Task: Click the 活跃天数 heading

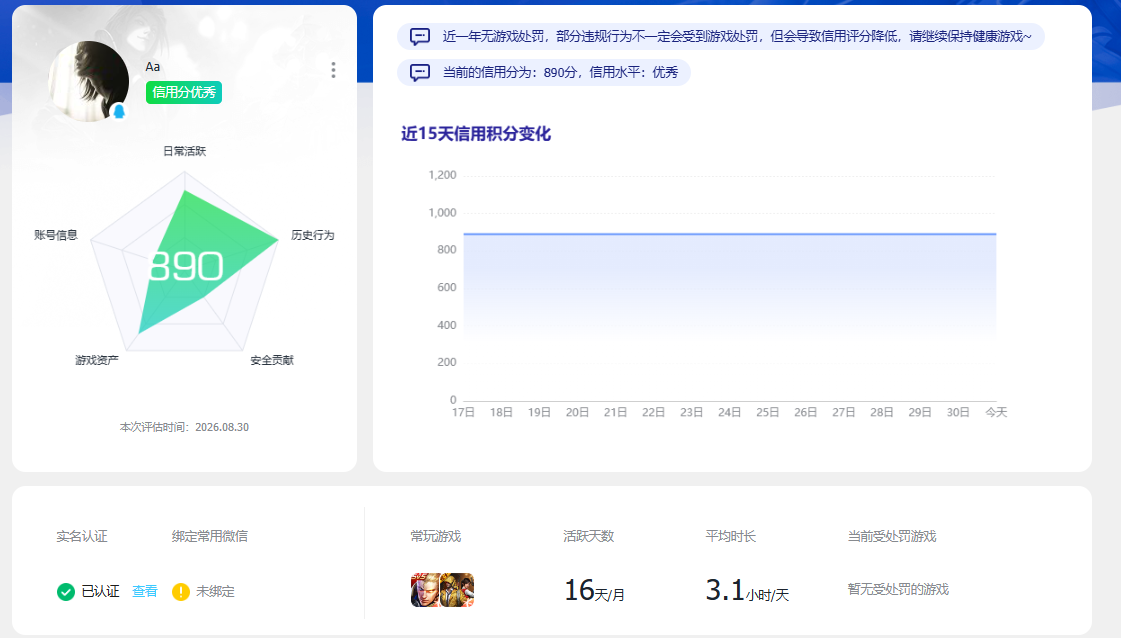Action: (588, 536)
